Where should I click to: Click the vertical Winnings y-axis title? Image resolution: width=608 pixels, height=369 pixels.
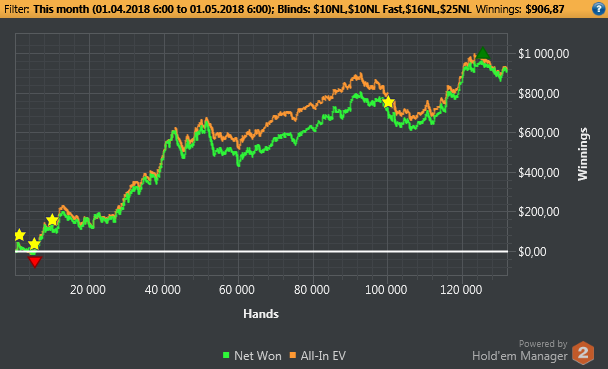coord(583,154)
